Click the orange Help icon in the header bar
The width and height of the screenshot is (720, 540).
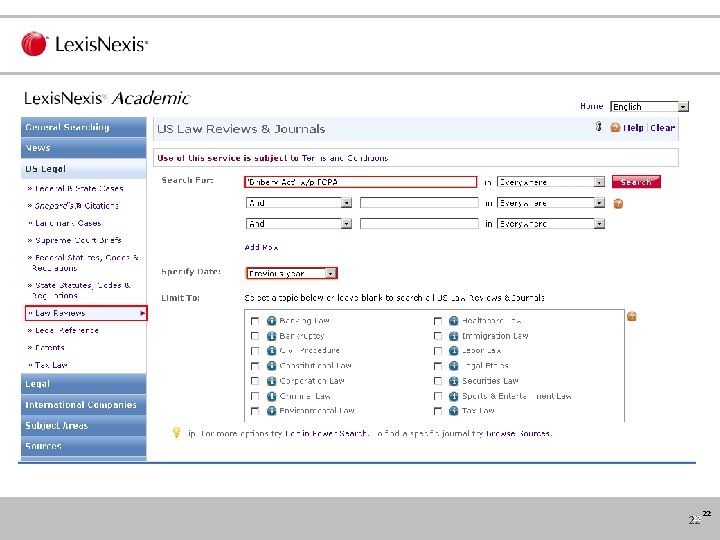click(615, 127)
